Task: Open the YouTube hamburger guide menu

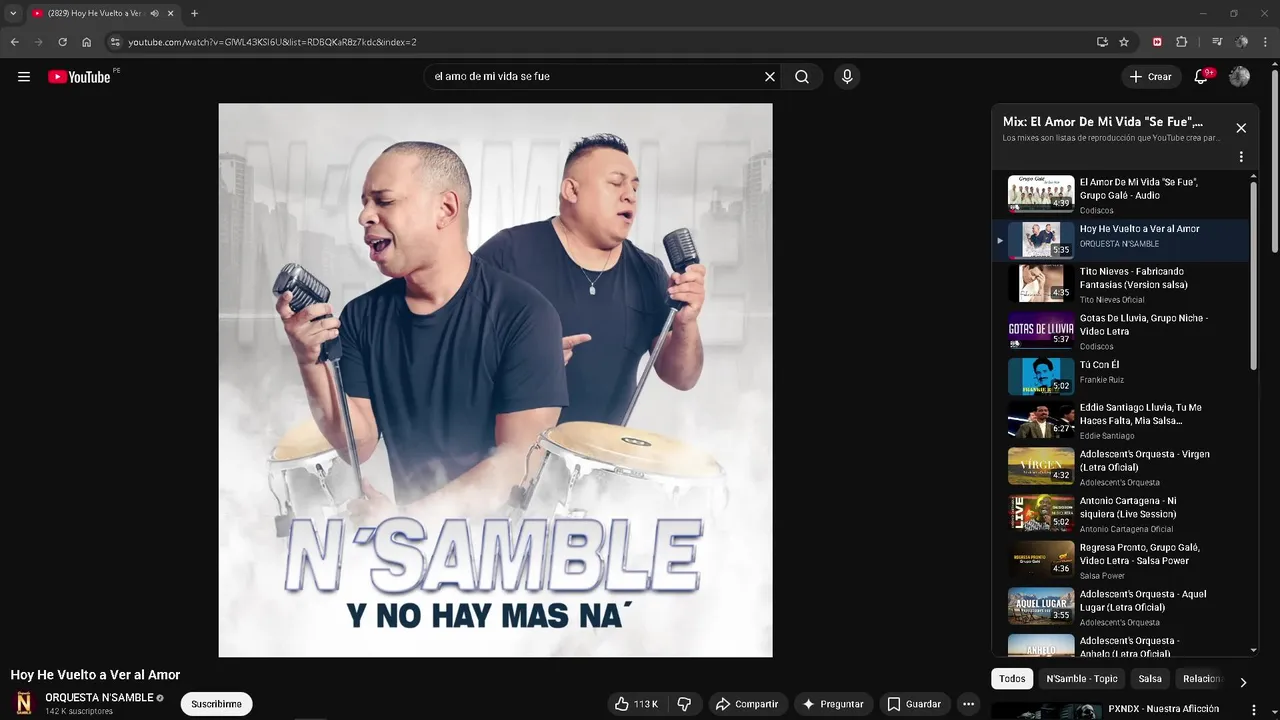Action: coord(24,77)
